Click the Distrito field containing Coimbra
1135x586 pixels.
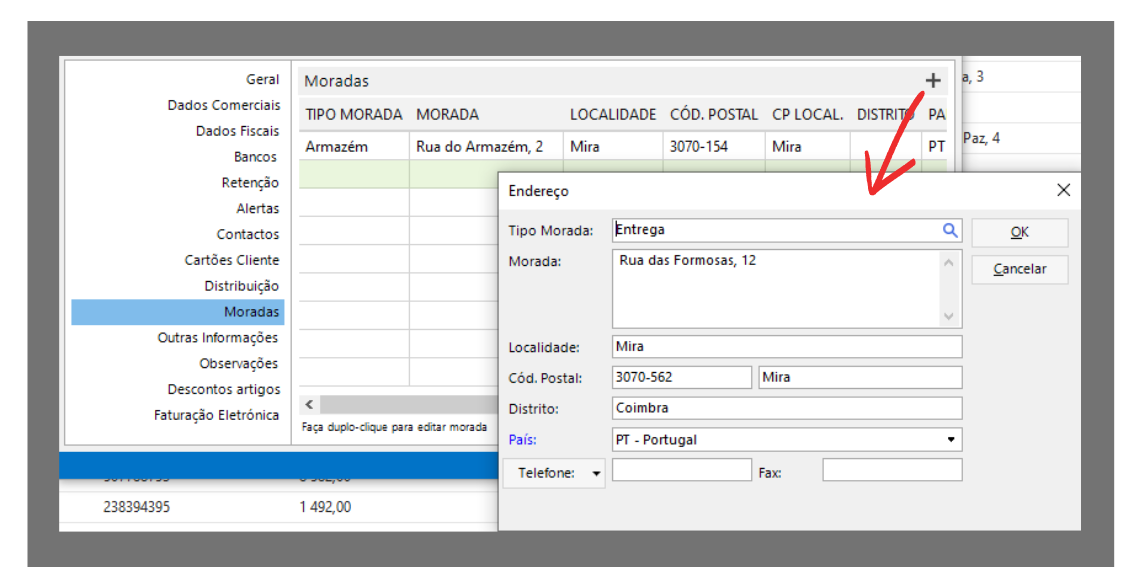pos(786,408)
